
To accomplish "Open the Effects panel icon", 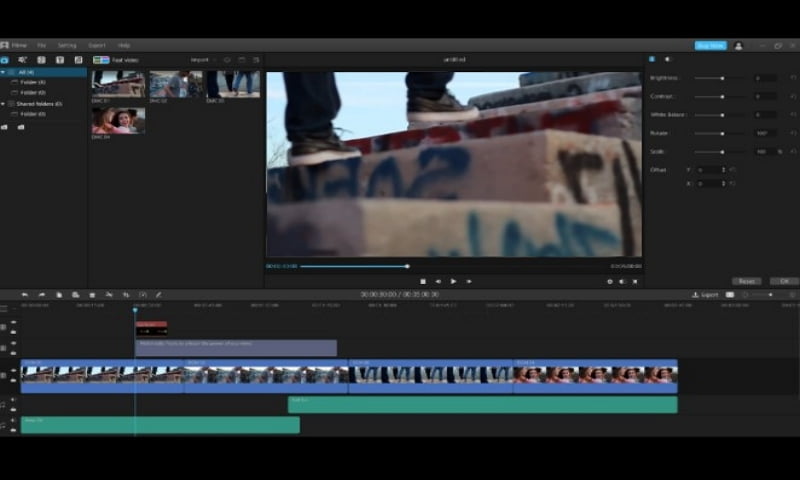I will 78,60.
